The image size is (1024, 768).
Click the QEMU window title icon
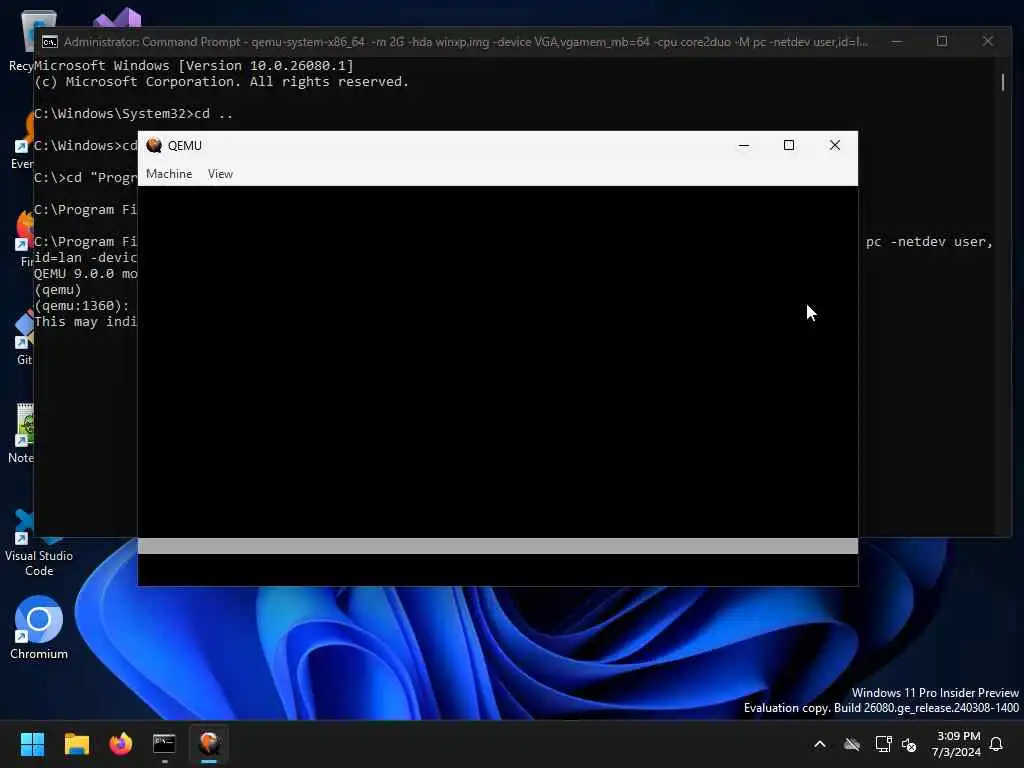[154, 145]
